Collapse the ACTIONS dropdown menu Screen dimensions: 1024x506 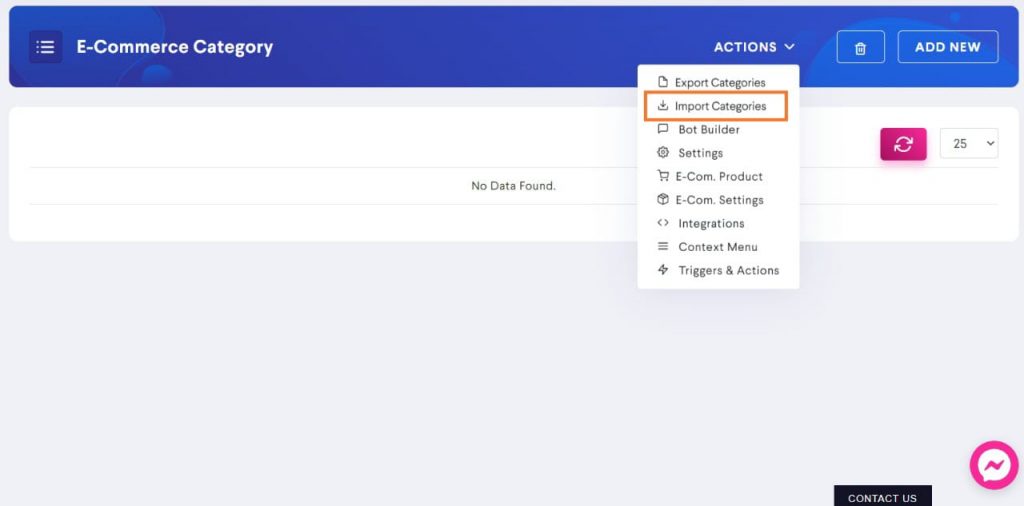[x=754, y=47]
